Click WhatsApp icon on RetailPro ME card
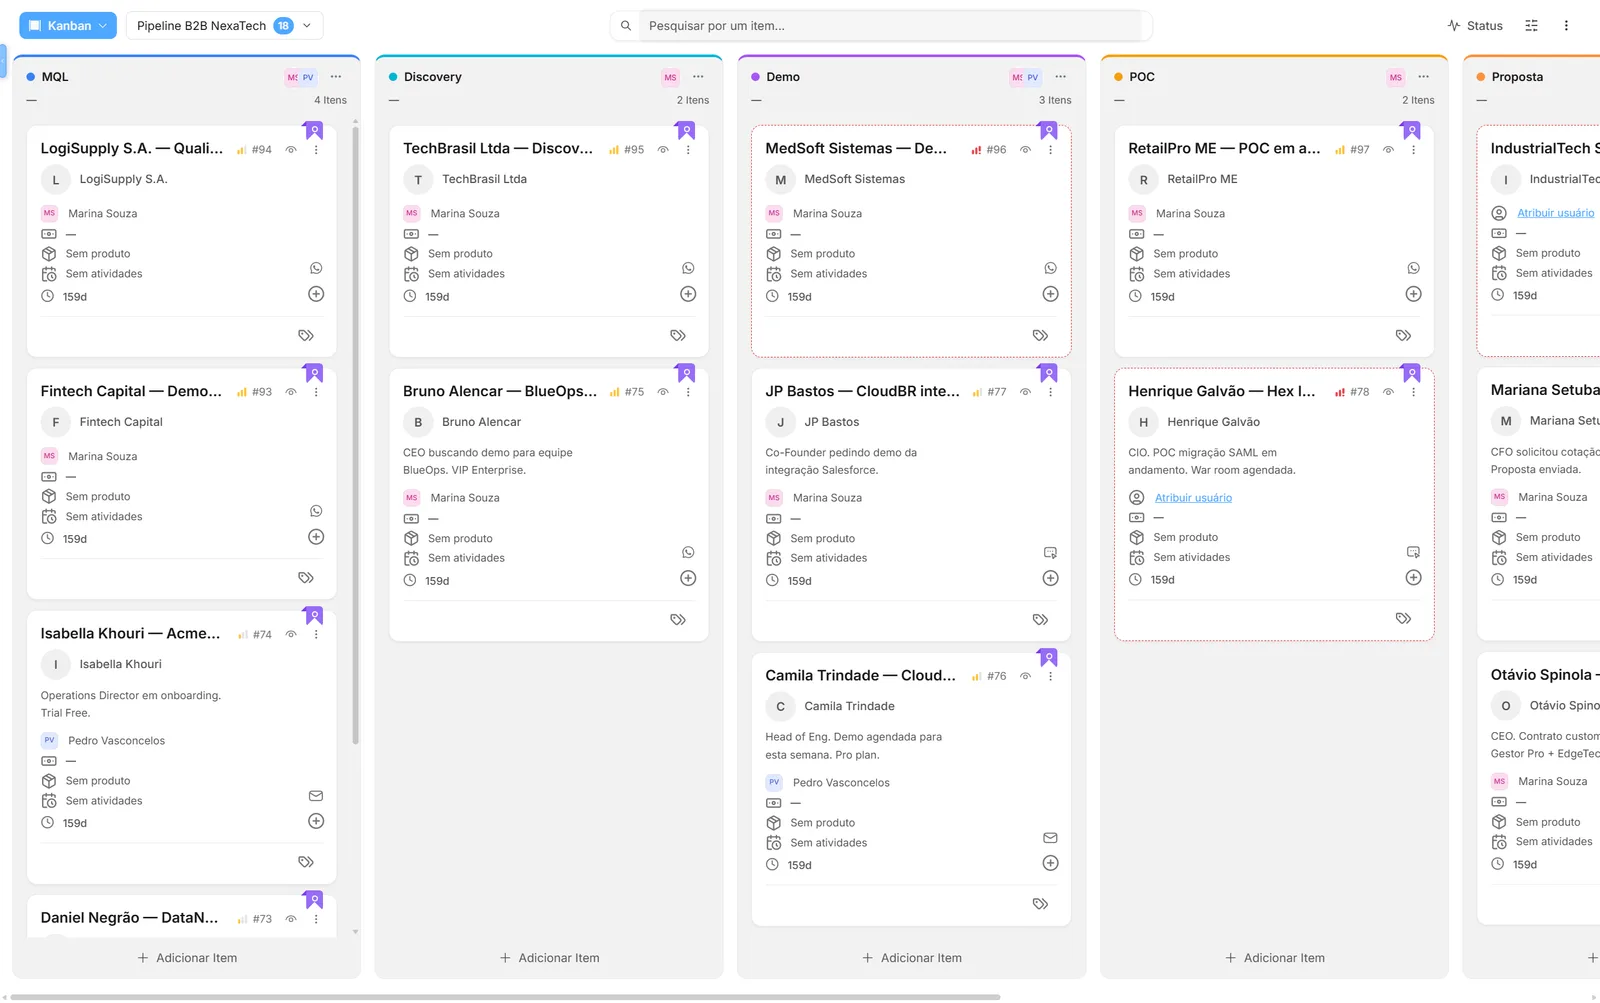 coord(1413,268)
